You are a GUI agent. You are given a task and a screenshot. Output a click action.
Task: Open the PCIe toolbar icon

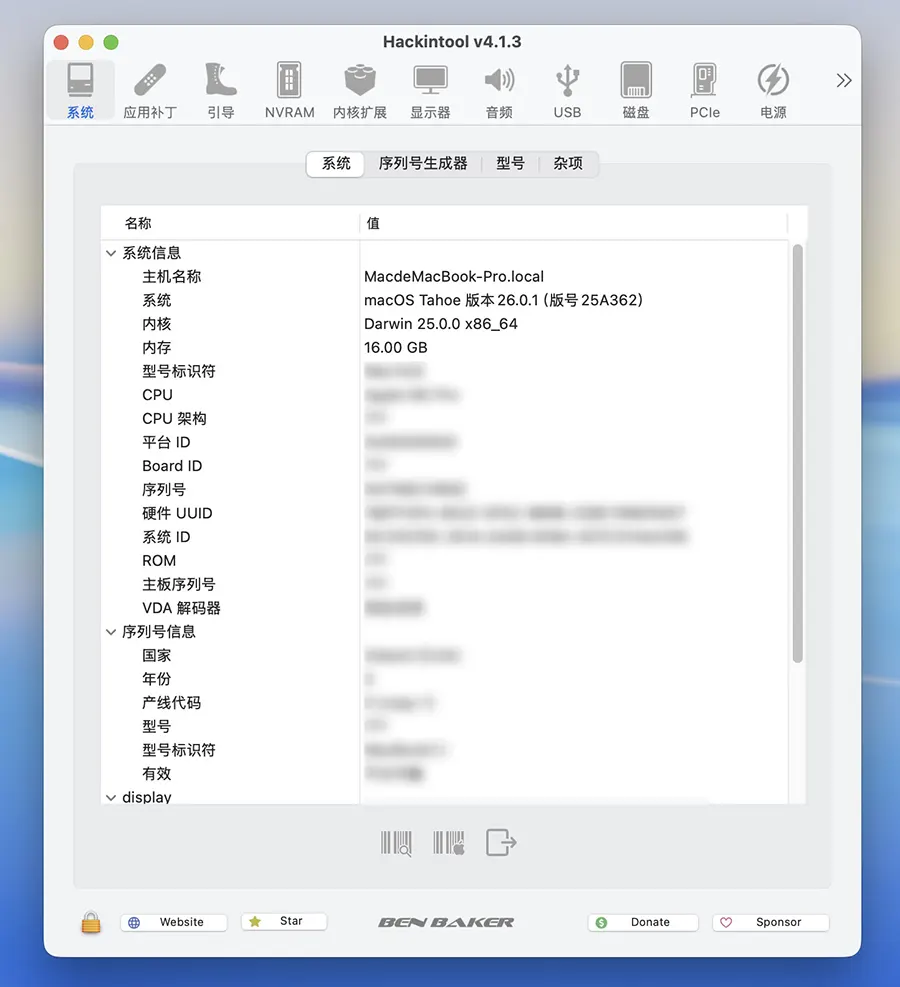click(704, 91)
